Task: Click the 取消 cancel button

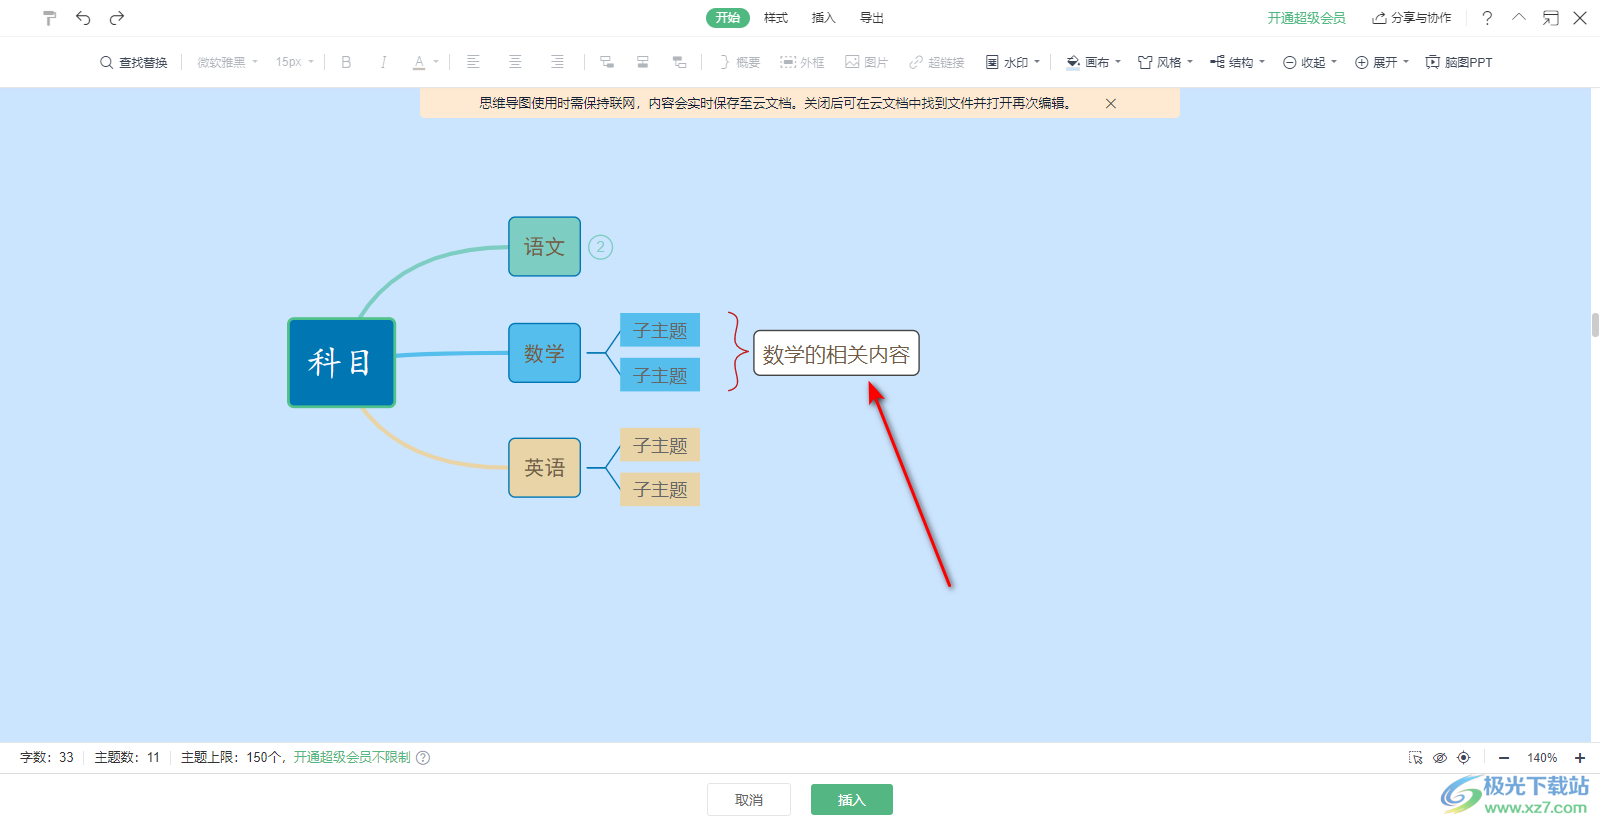Action: click(749, 800)
